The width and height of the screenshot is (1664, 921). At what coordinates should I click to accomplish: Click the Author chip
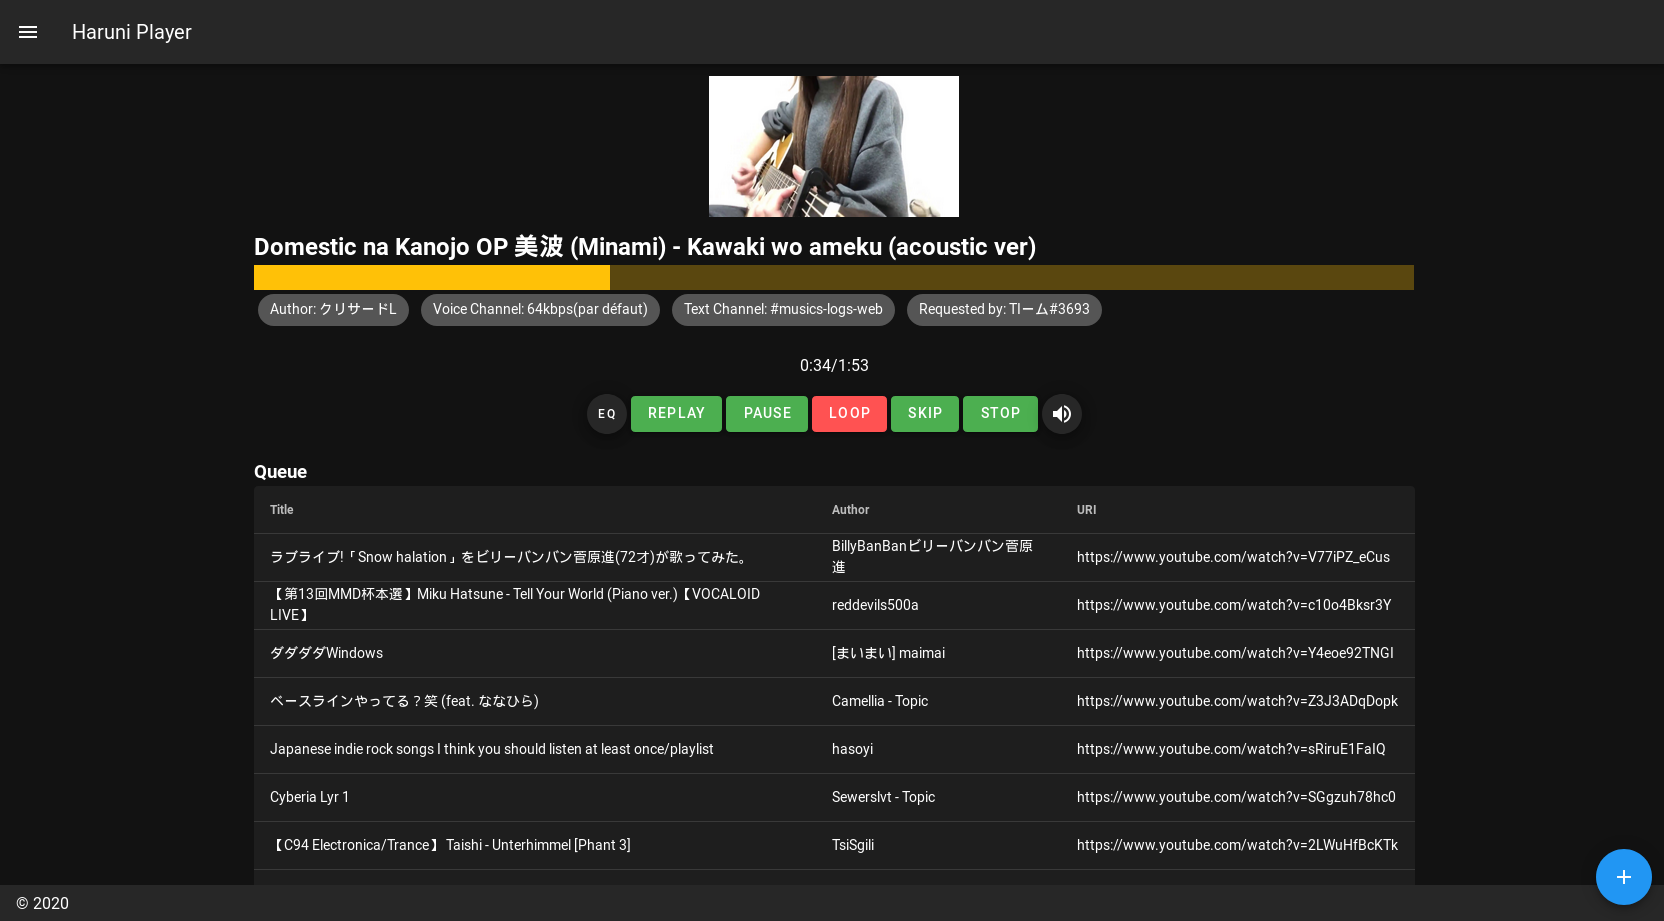point(333,310)
